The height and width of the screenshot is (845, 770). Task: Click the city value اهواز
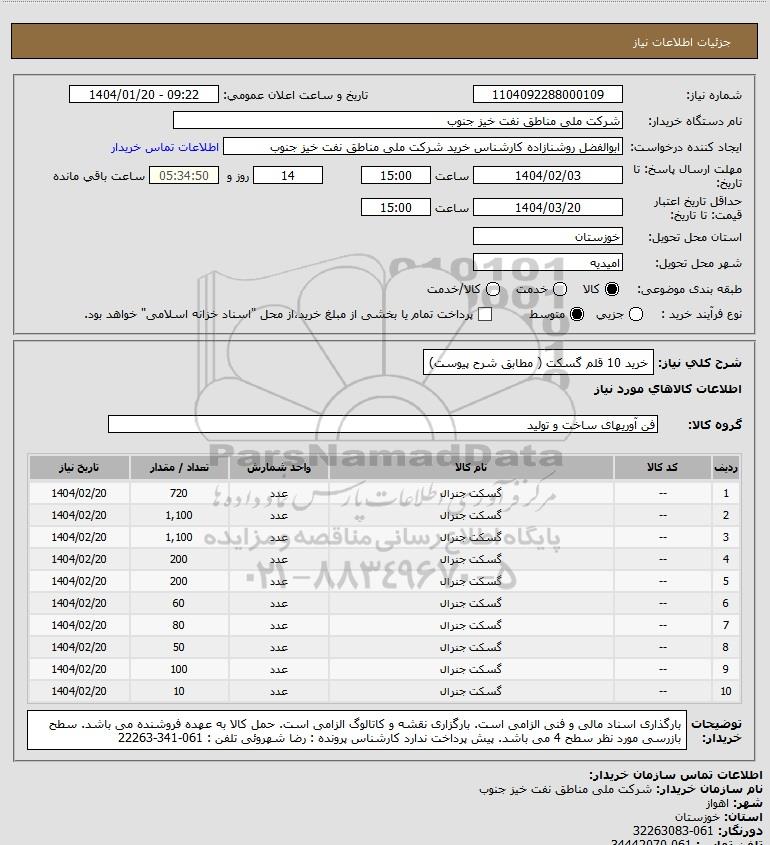(717, 803)
